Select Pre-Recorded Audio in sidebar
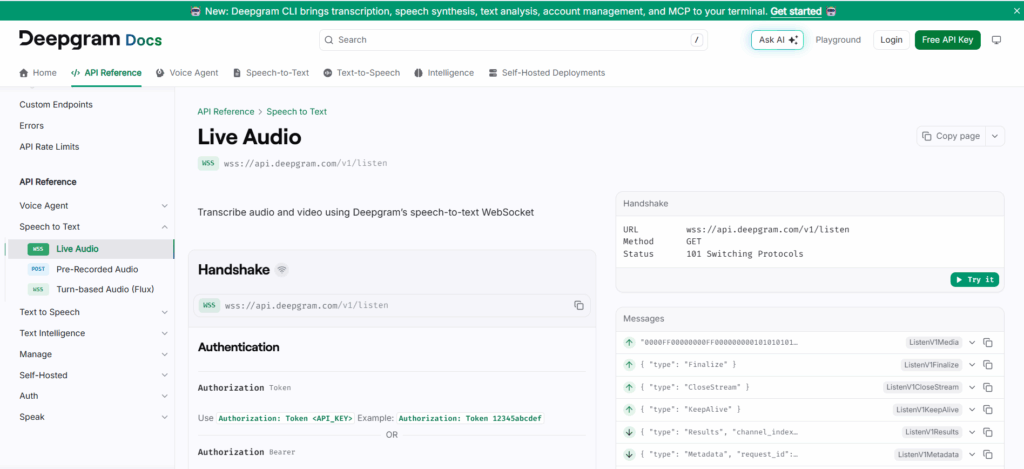The height and width of the screenshot is (469, 1024). 97,269
